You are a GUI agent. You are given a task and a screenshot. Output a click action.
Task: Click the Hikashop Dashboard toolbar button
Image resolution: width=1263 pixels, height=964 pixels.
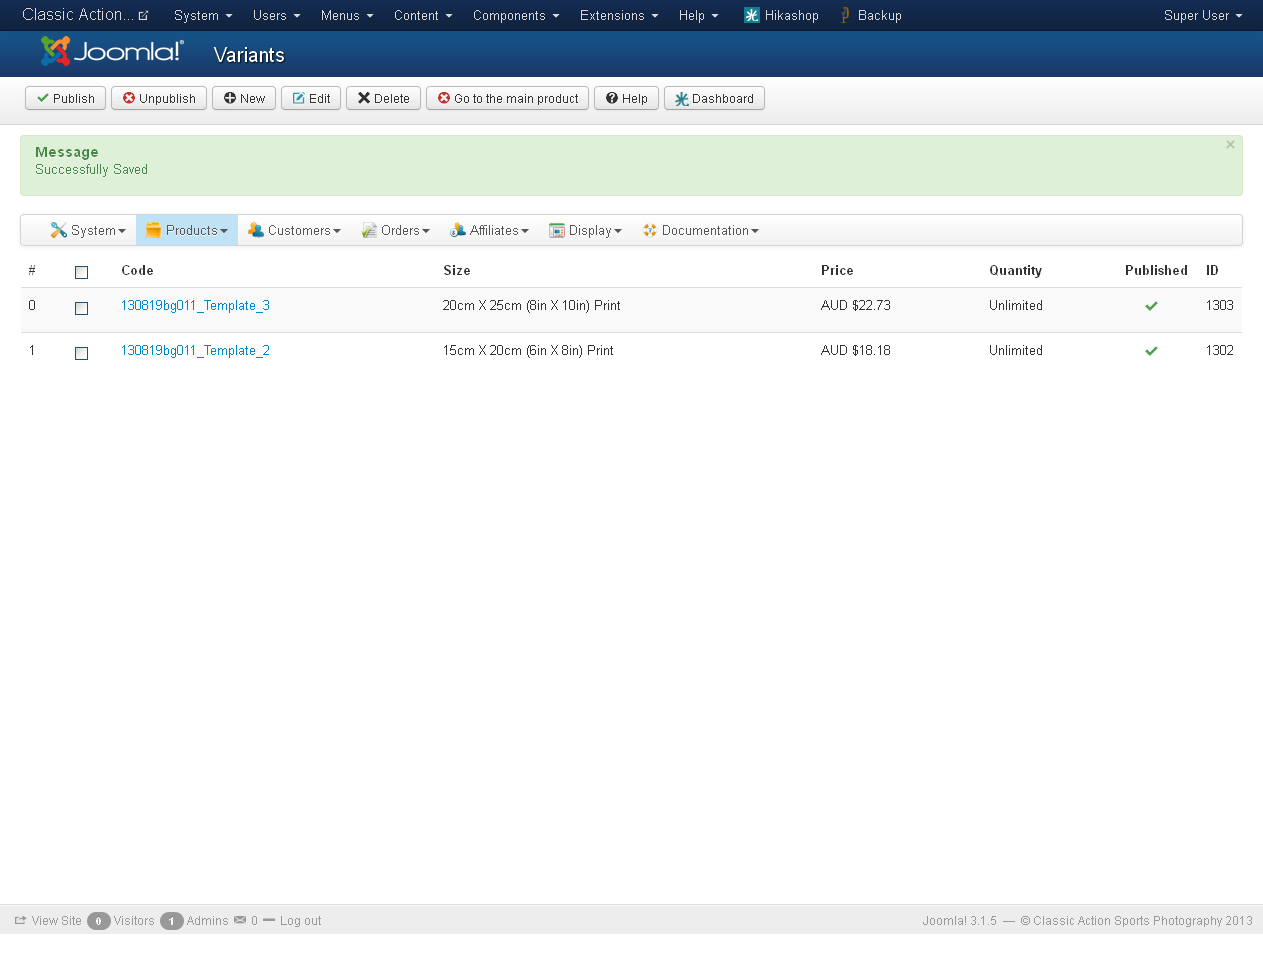point(714,98)
